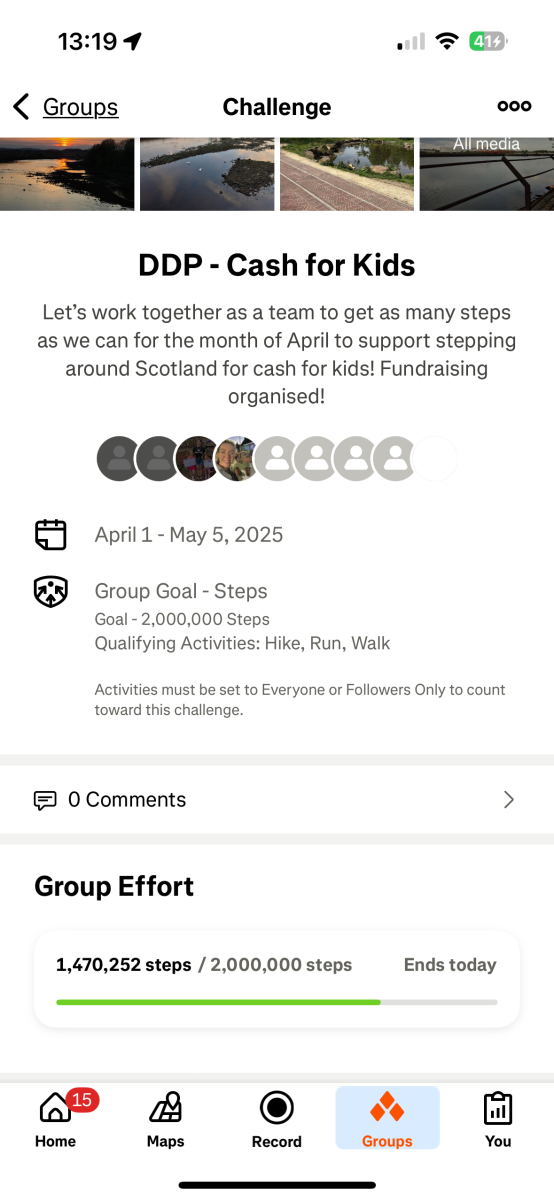
Task: Tap the Record activity button icon
Action: point(276,1108)
